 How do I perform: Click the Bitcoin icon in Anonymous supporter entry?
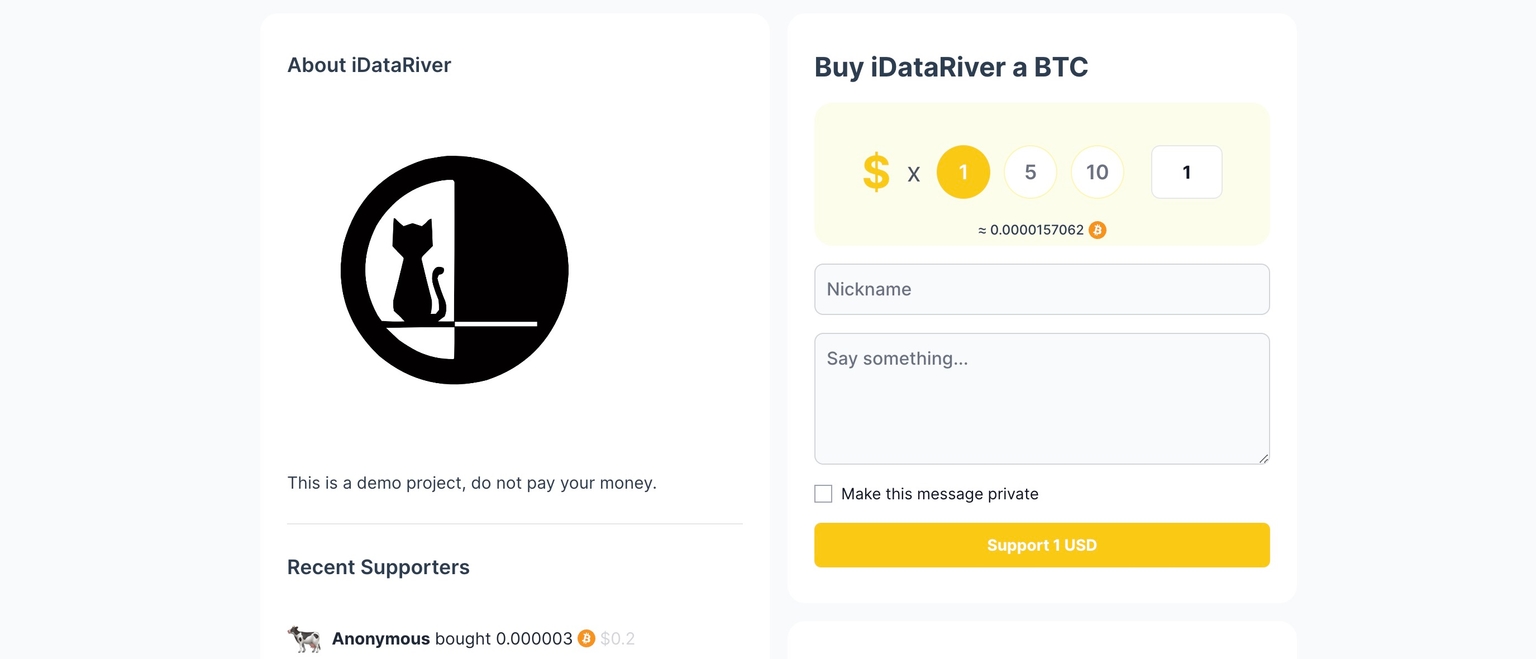click(x=585, y=638)
